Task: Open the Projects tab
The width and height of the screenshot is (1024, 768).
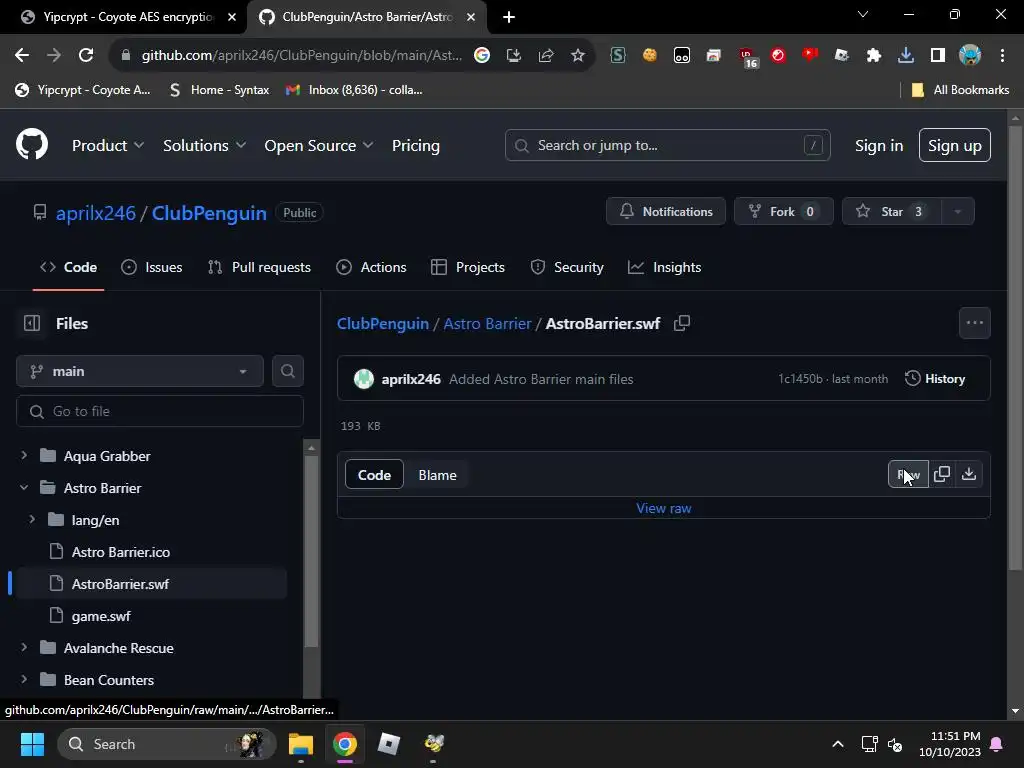Action: [x=468, y=267]
